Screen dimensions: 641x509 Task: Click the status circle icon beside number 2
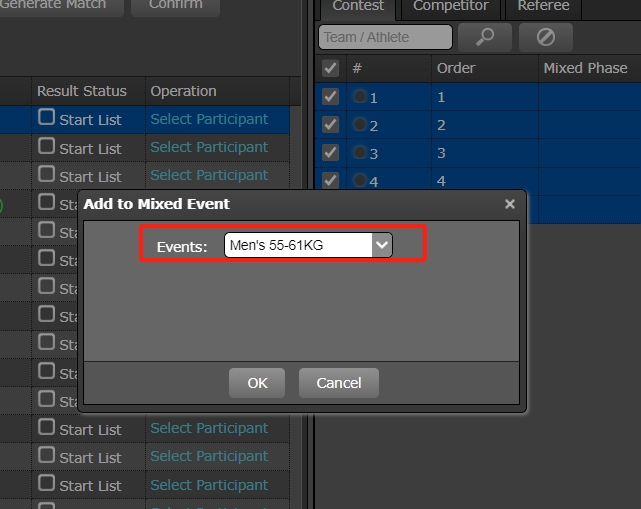click(x=360, y=125)
